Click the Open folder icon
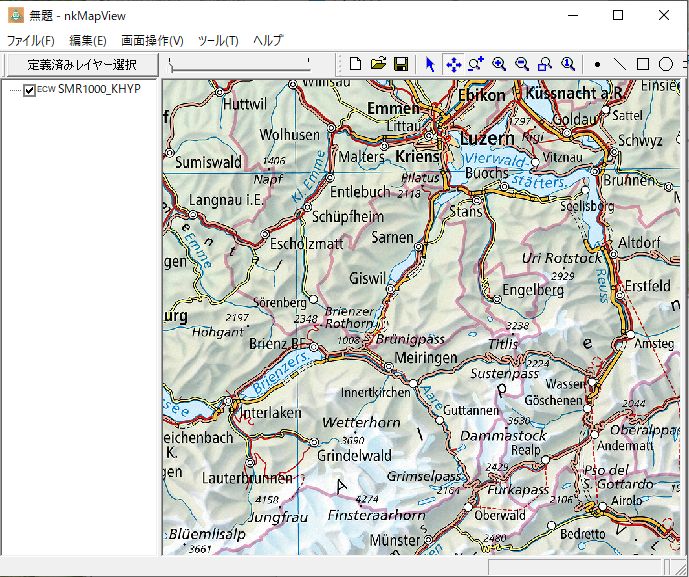Image resolution: width=689 pixels, height=577 pixels. point(378,64)
